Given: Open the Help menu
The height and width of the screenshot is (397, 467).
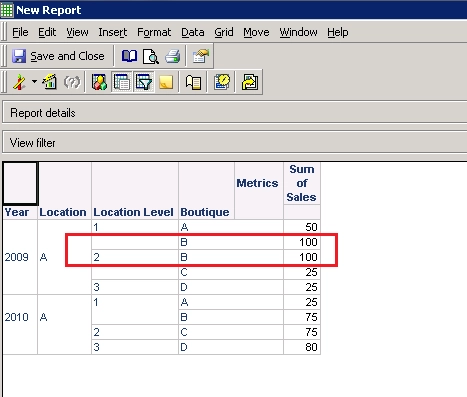Looking at the screenshot, I should [338, 32].
